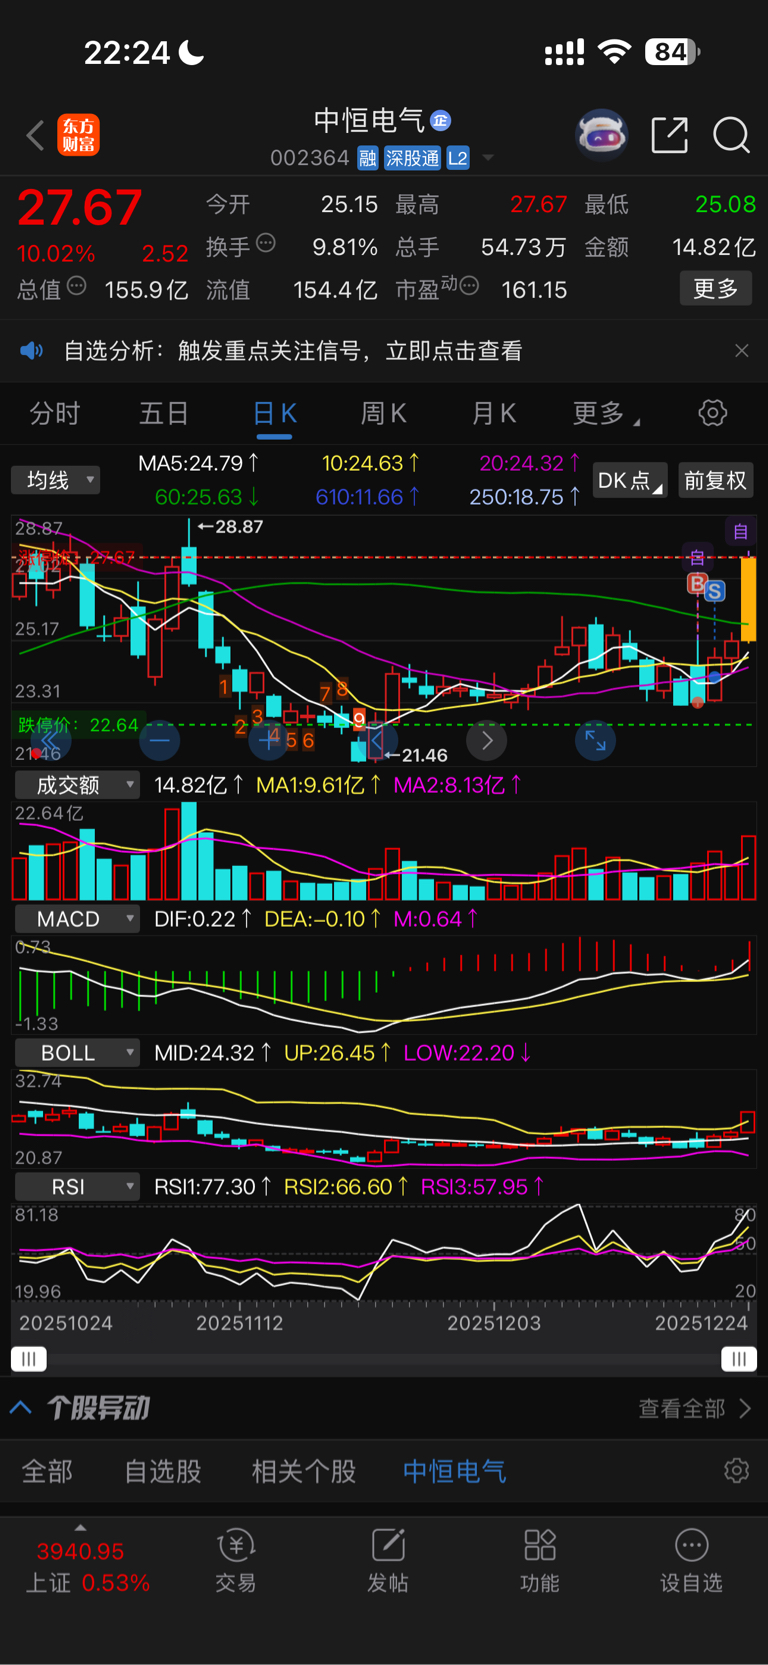Screen dimensions: 768x1665
Task: Tap the MA5:24.79 value
Action: click(x=199, y=463)
